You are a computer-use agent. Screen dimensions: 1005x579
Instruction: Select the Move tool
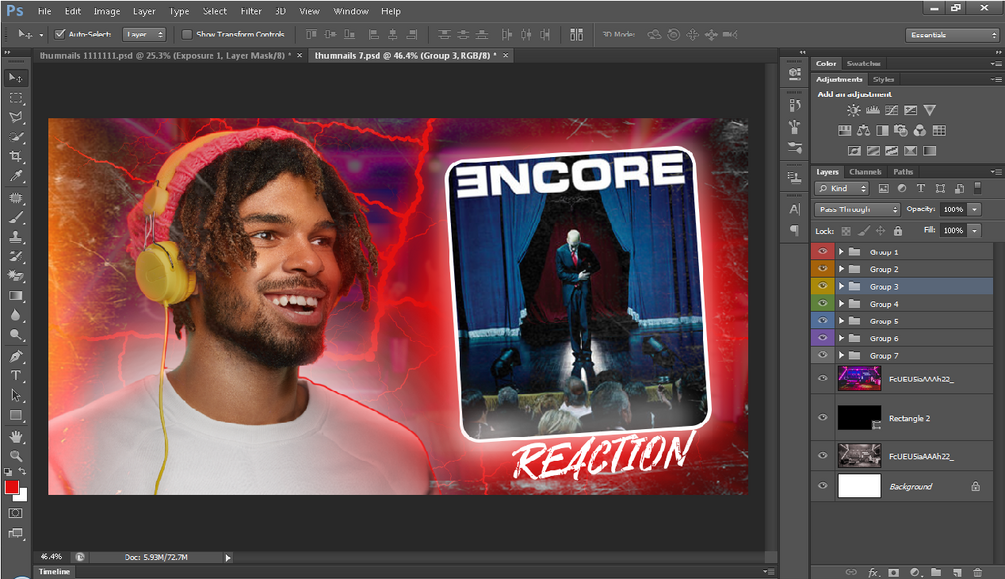pyautogui.click(x=15, y=78)
